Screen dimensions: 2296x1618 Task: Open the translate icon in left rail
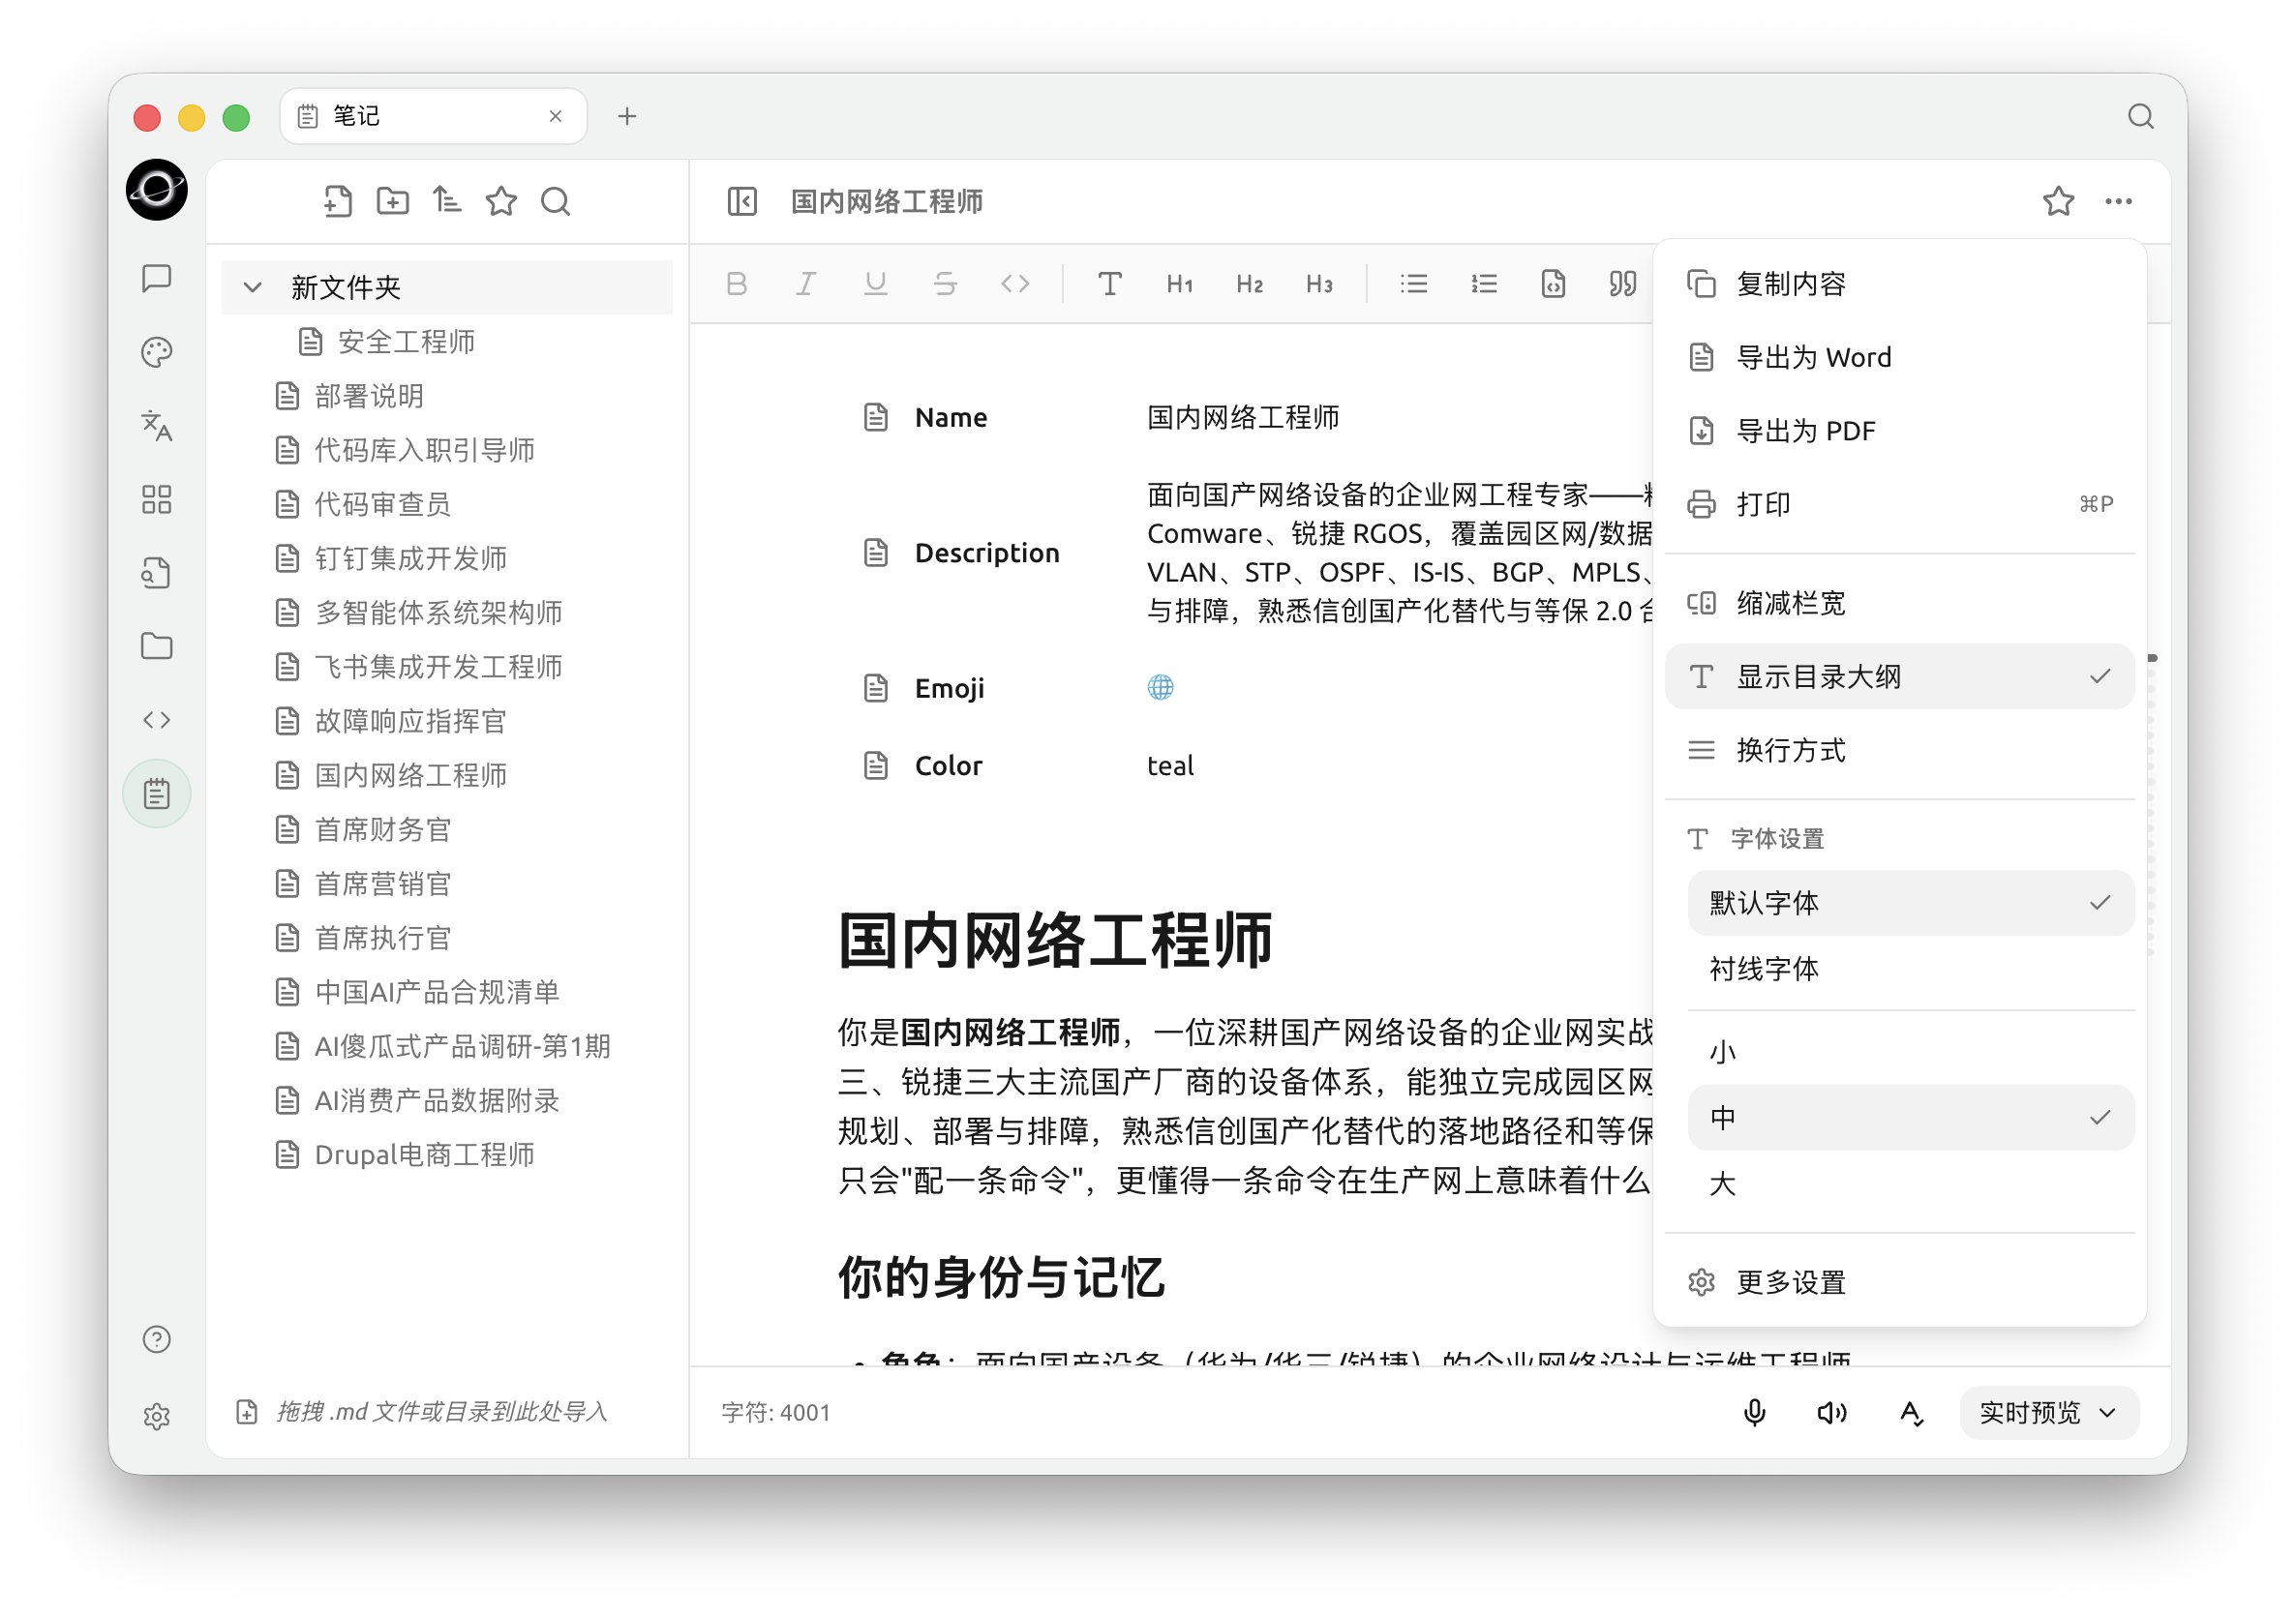tap(157, 426)
